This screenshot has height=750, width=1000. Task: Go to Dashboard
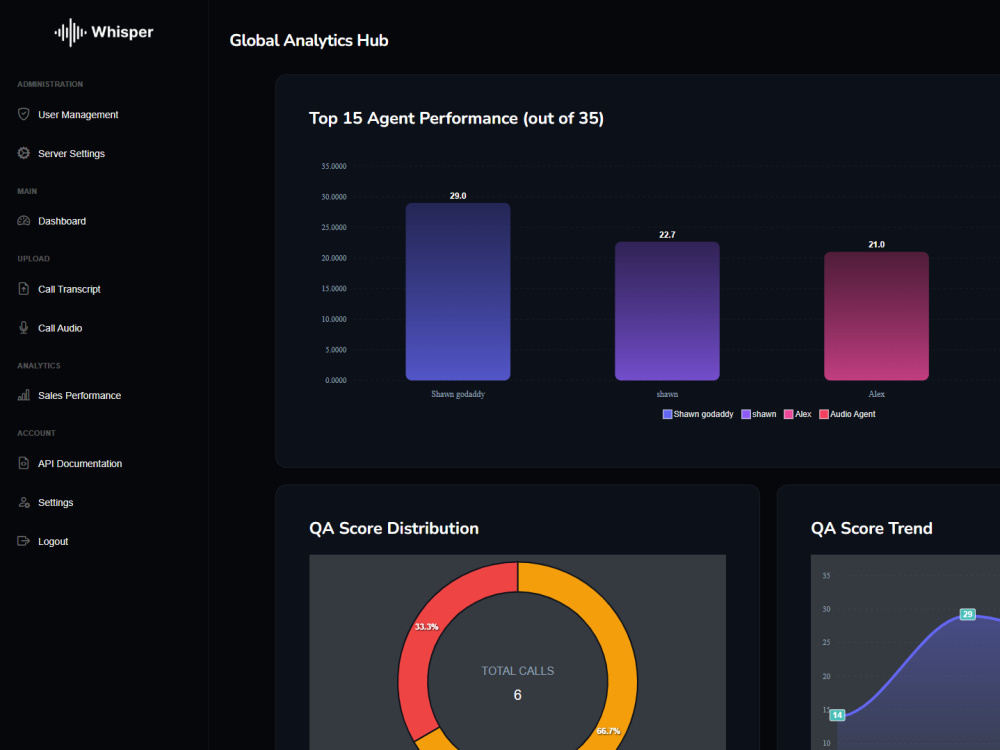(62, 221)
